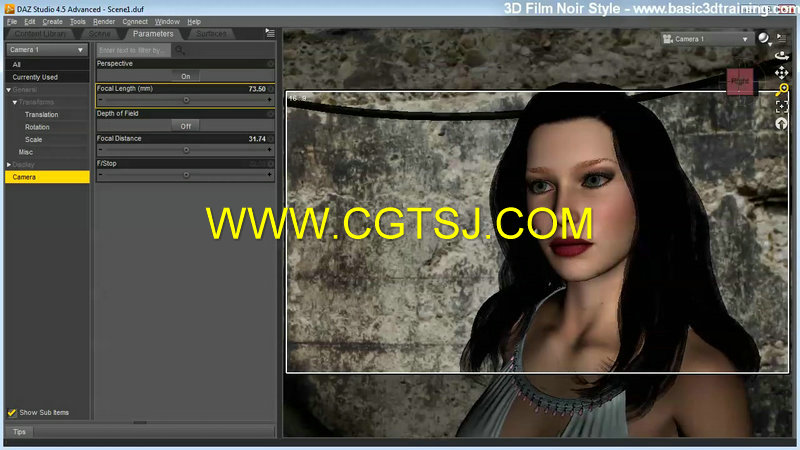Uncheck Show Sub Items checkbox

click(x=12, y=412)
